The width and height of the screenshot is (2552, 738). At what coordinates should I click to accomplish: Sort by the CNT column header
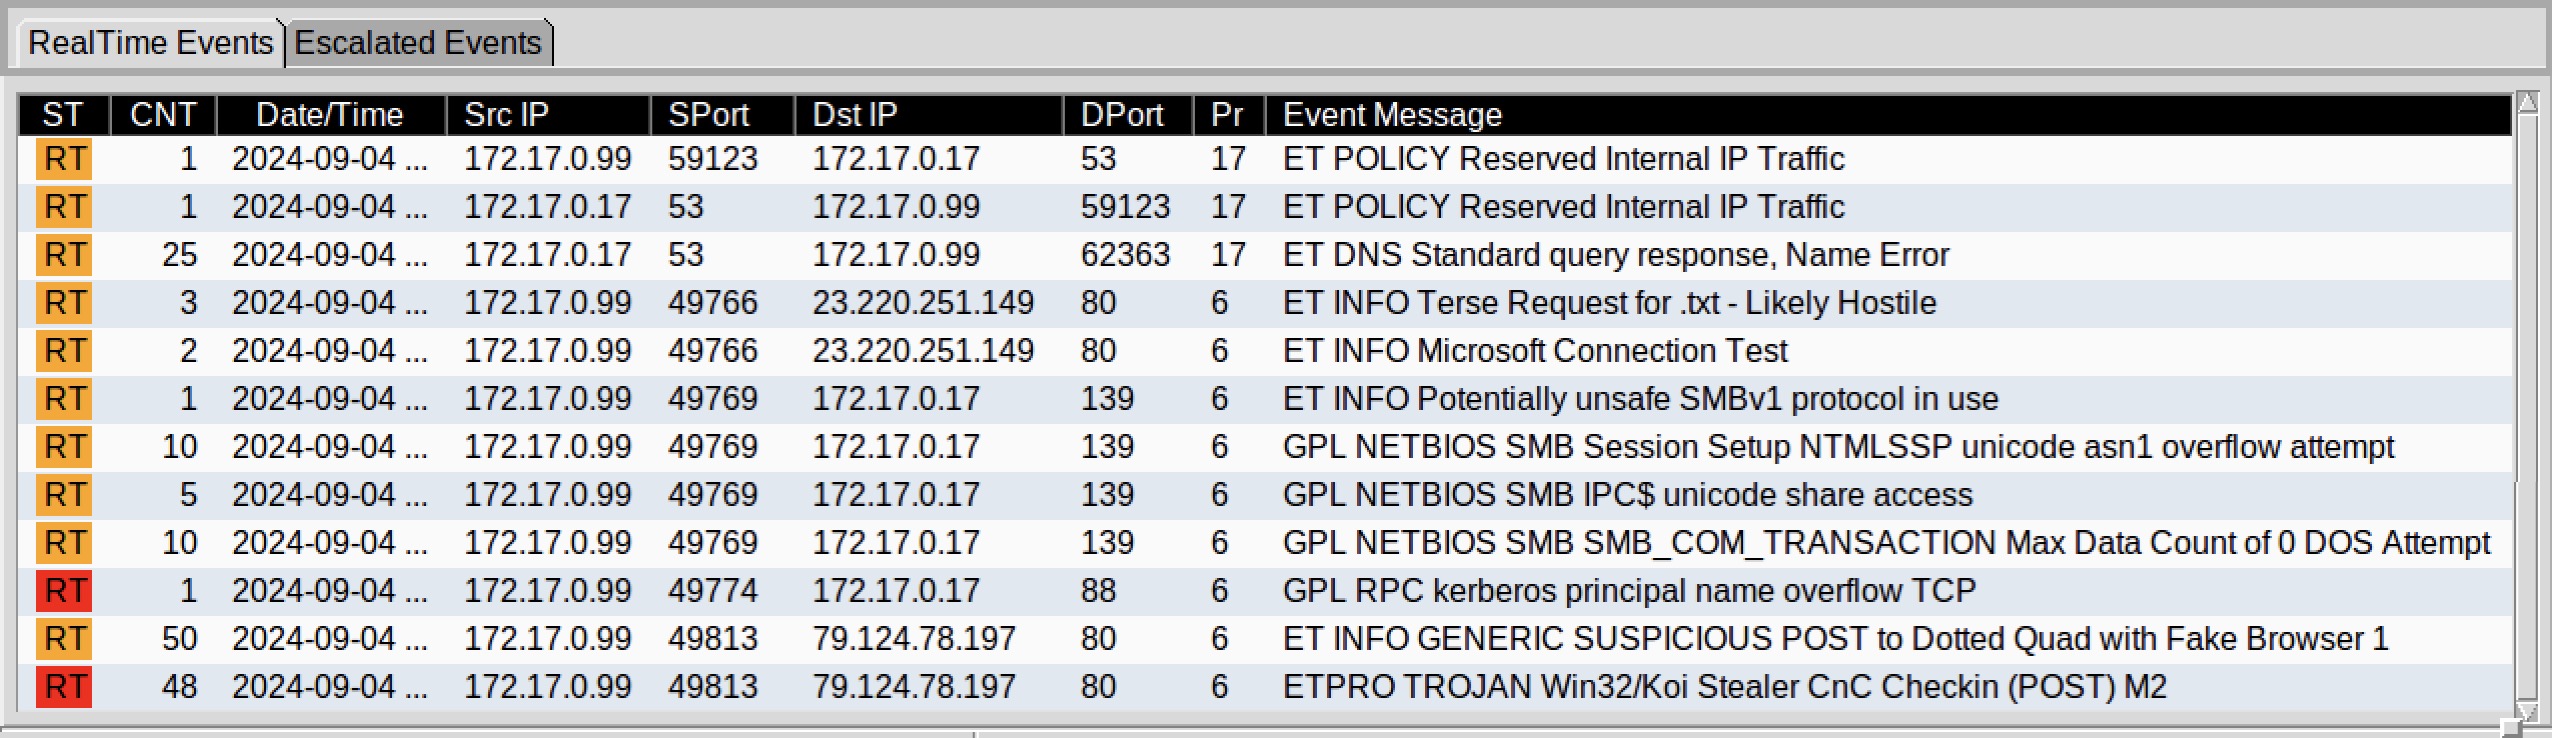[163, 115]
